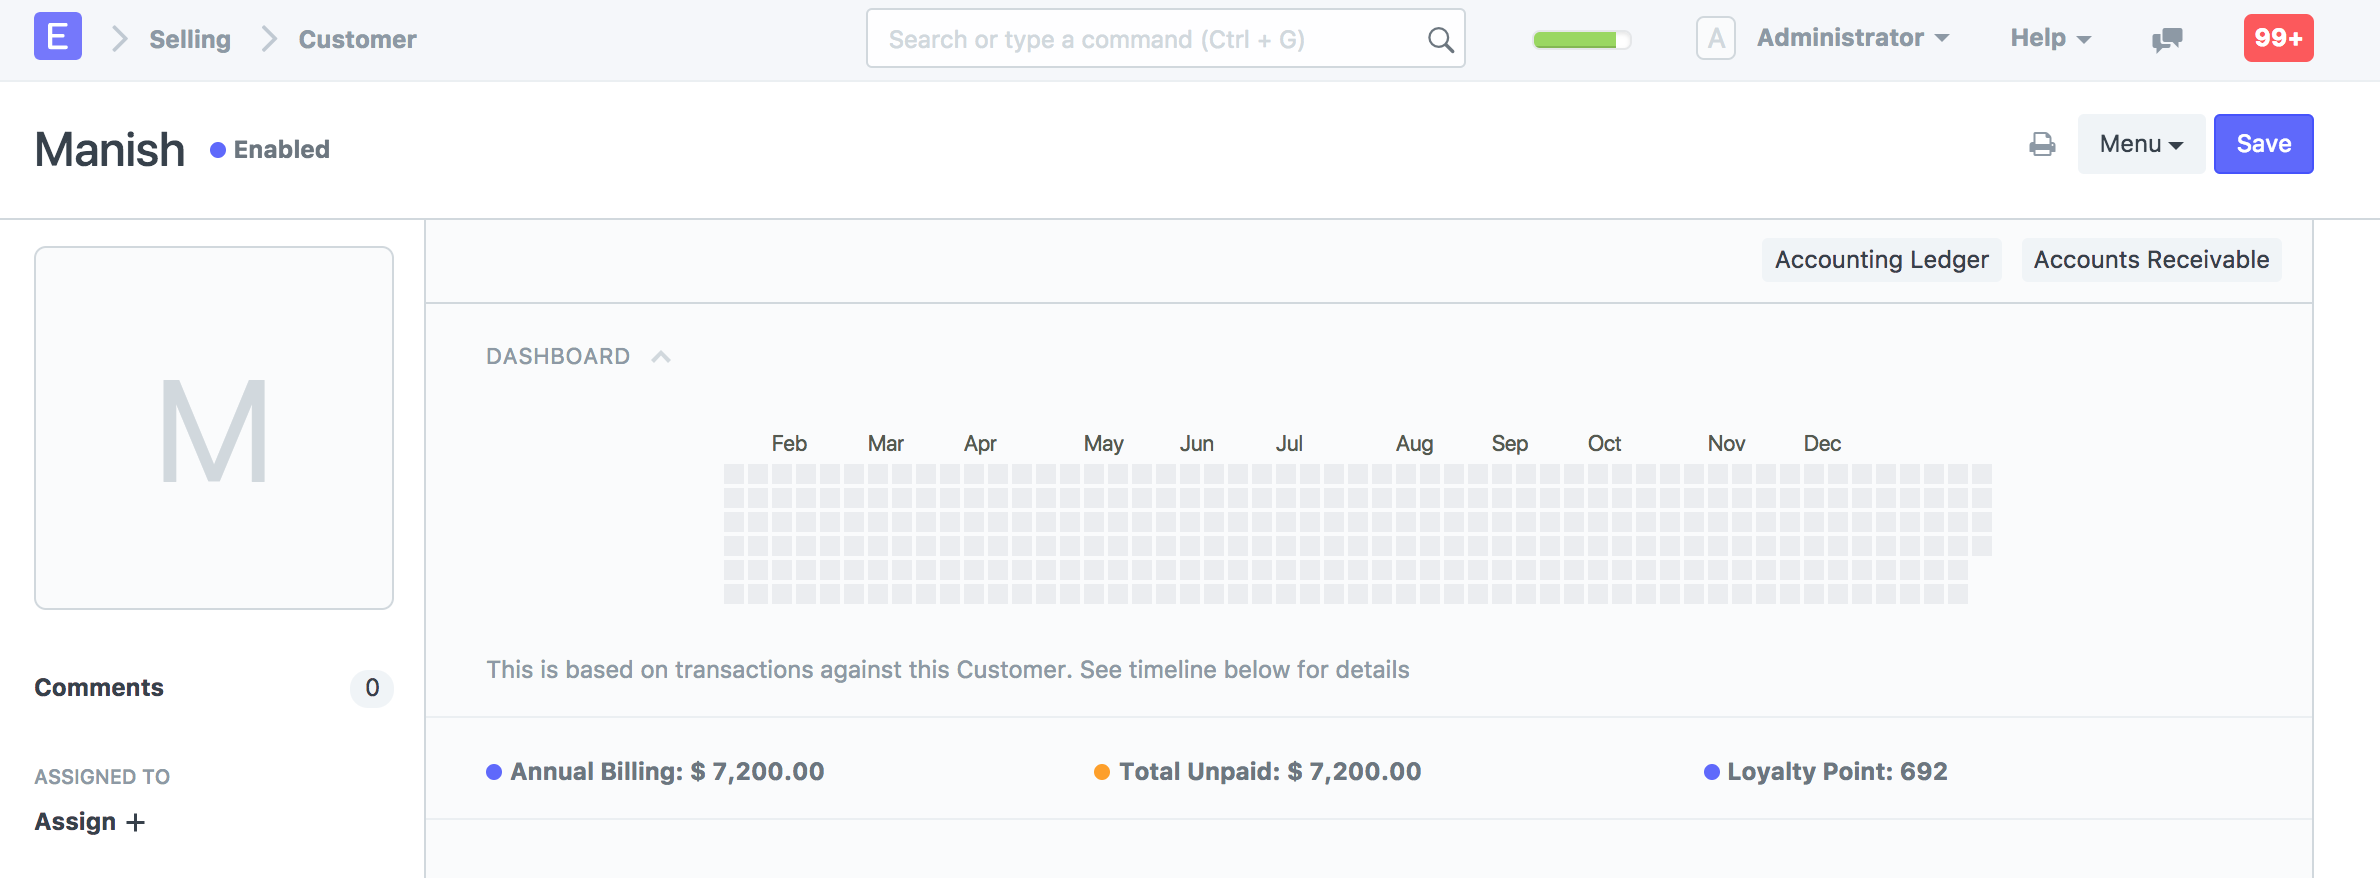Click the ERPNext home logo icon
Image resolution: width=2380 pixels, height=878 pixels.
(x=58, y=38)
